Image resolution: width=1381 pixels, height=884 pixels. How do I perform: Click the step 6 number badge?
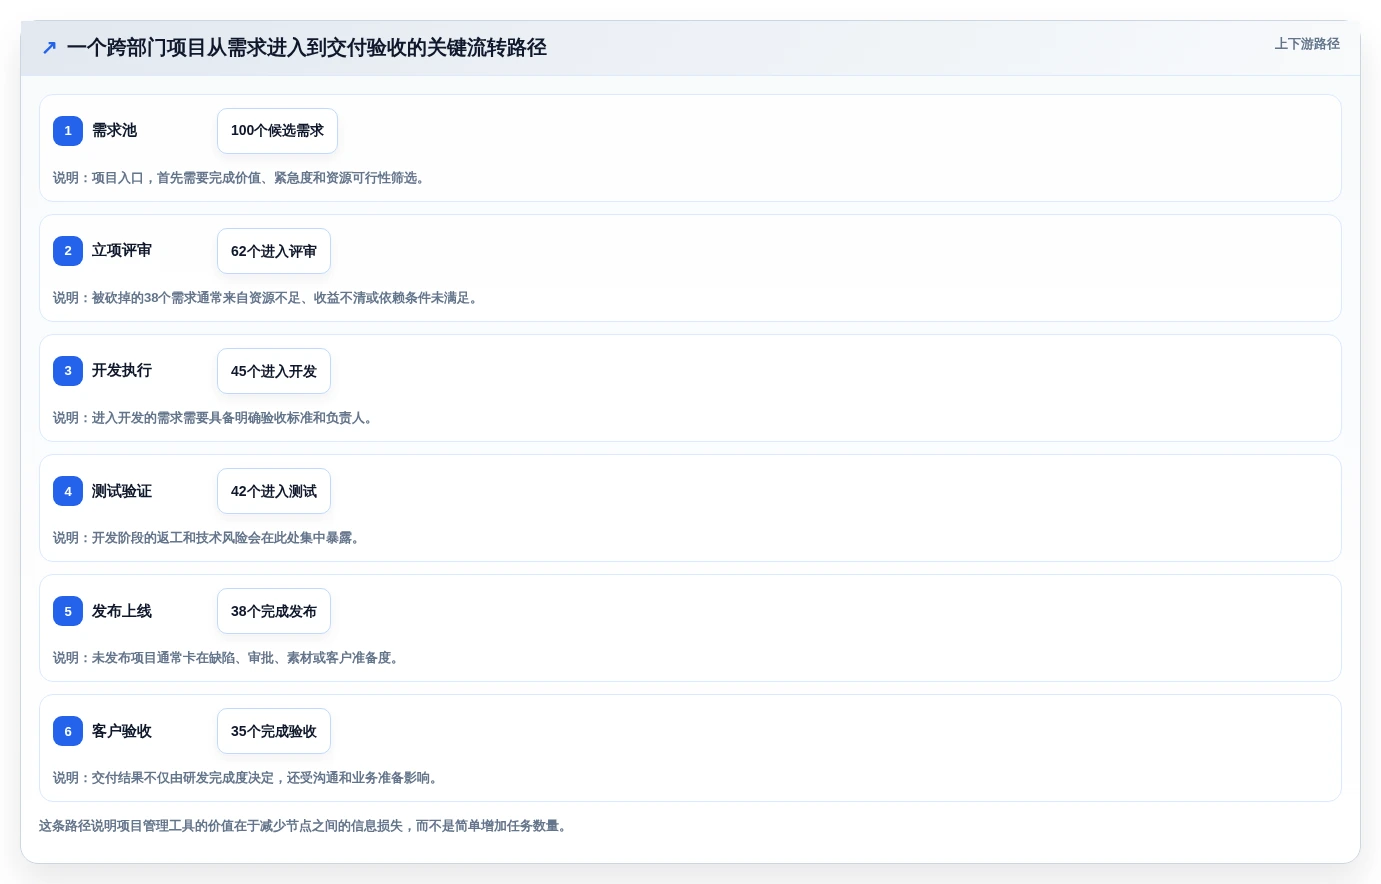[68, 731]
